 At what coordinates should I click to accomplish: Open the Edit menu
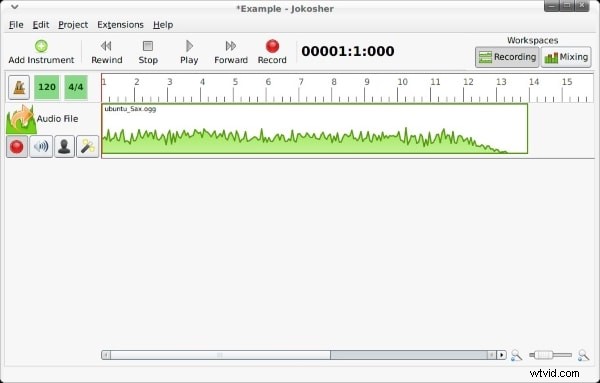pos(41,25)
